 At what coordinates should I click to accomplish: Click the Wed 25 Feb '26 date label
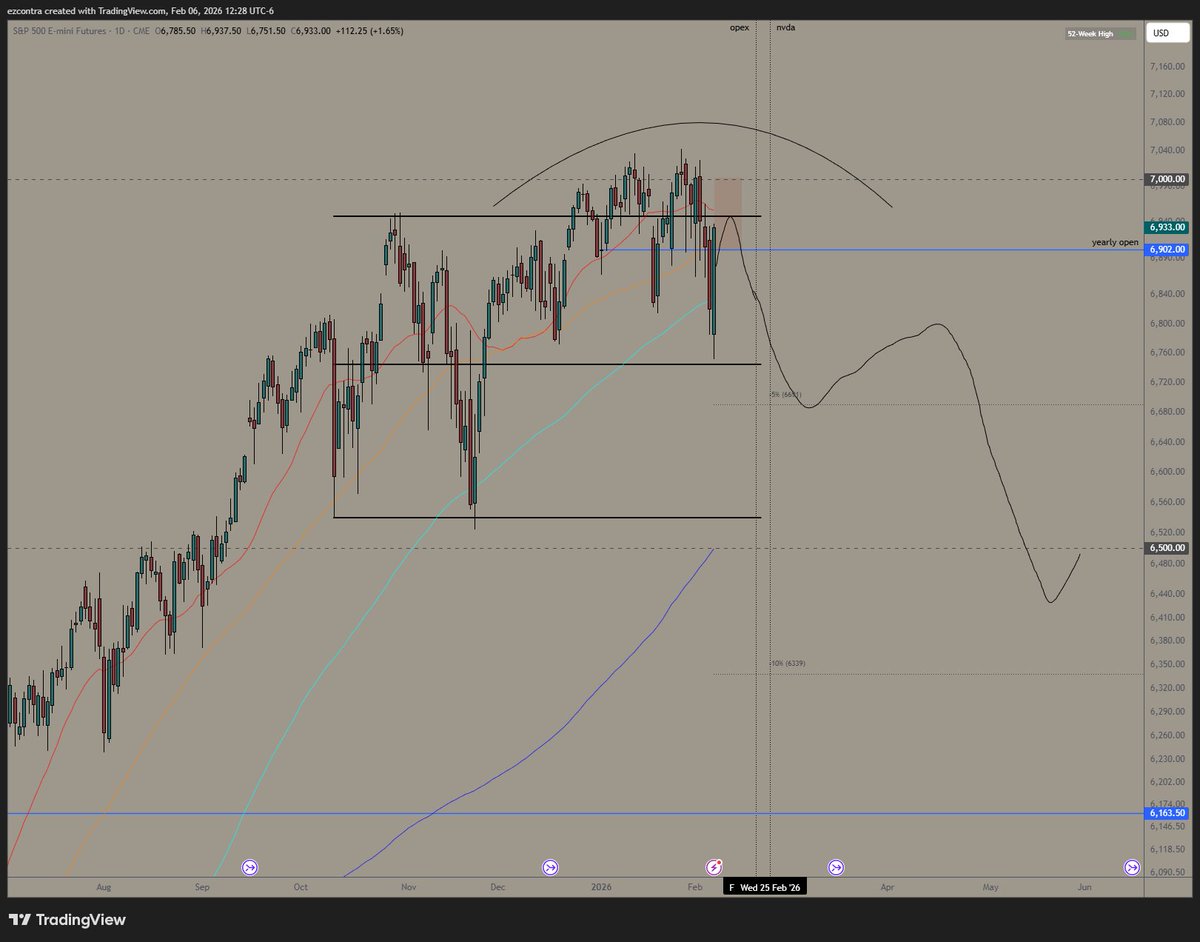click(x=770, y=888)
